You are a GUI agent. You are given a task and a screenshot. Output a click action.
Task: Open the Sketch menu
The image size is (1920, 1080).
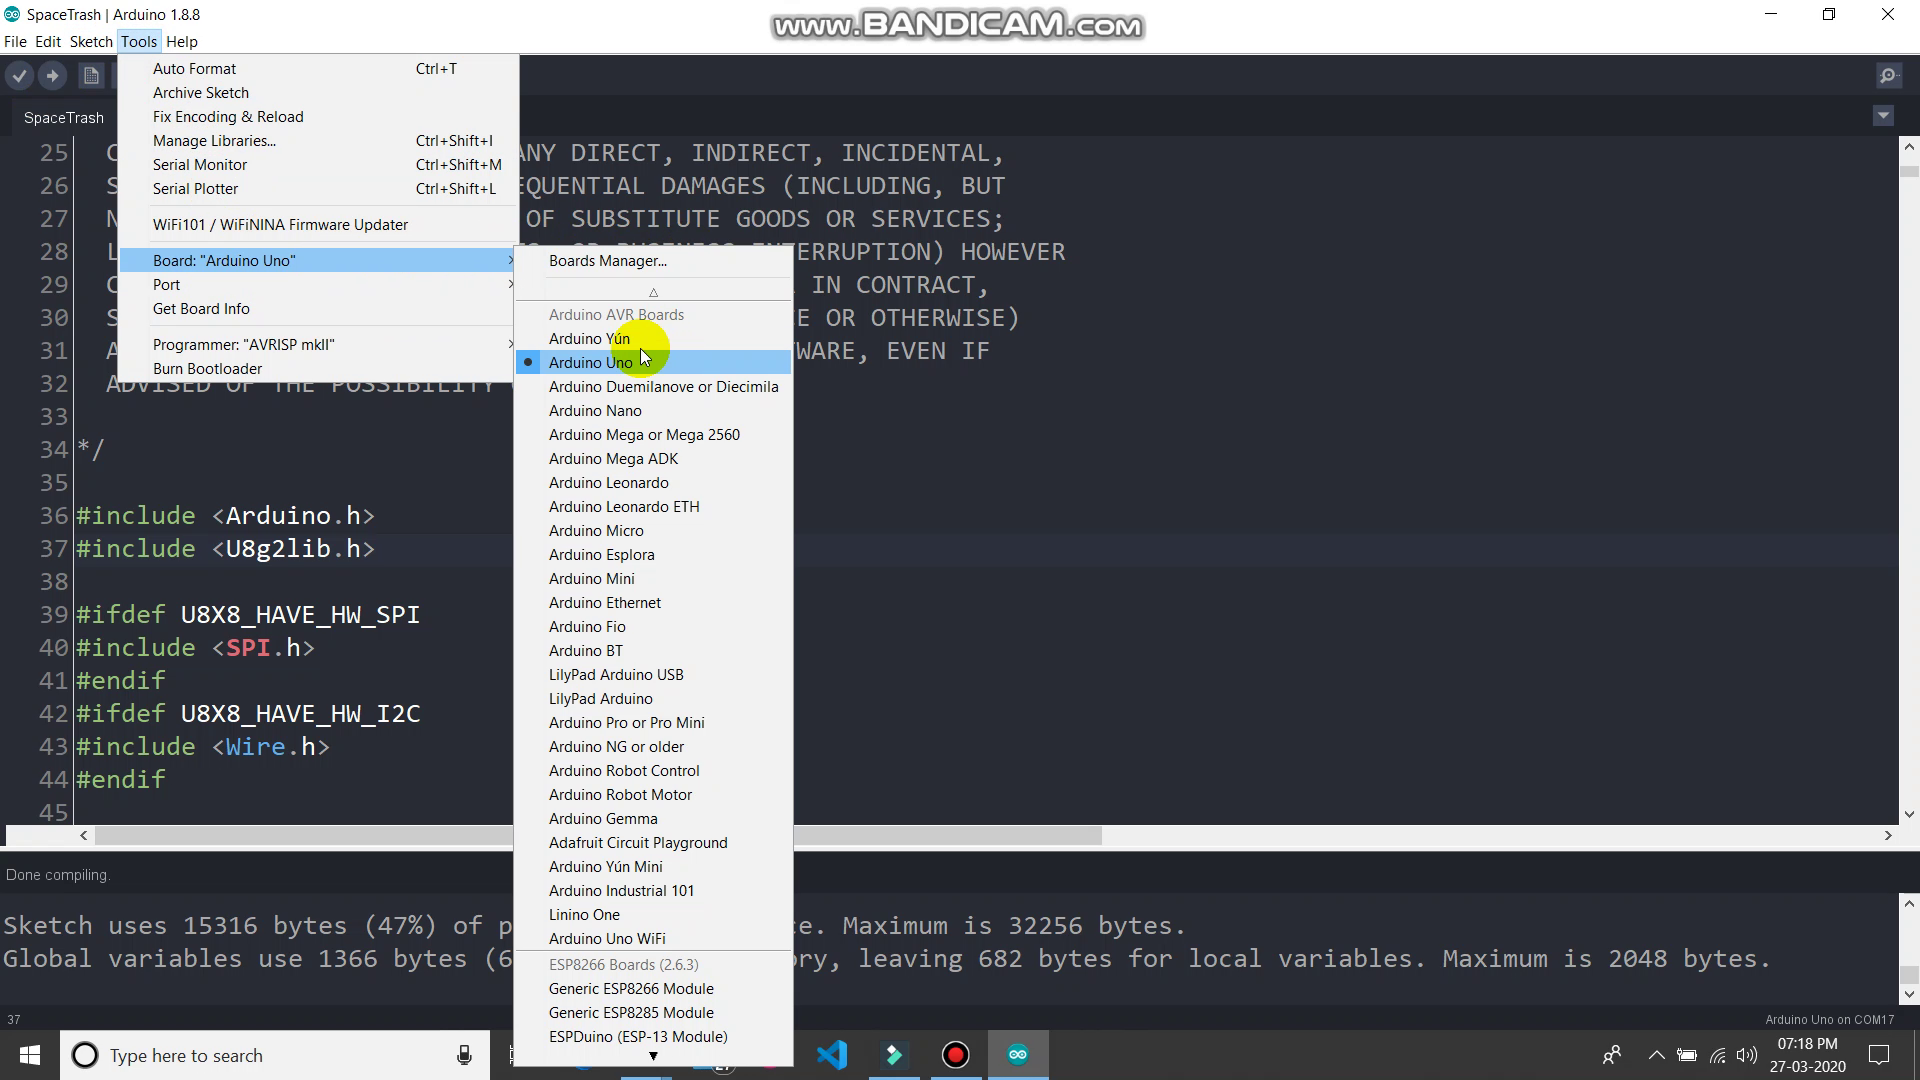coord(90,42)
